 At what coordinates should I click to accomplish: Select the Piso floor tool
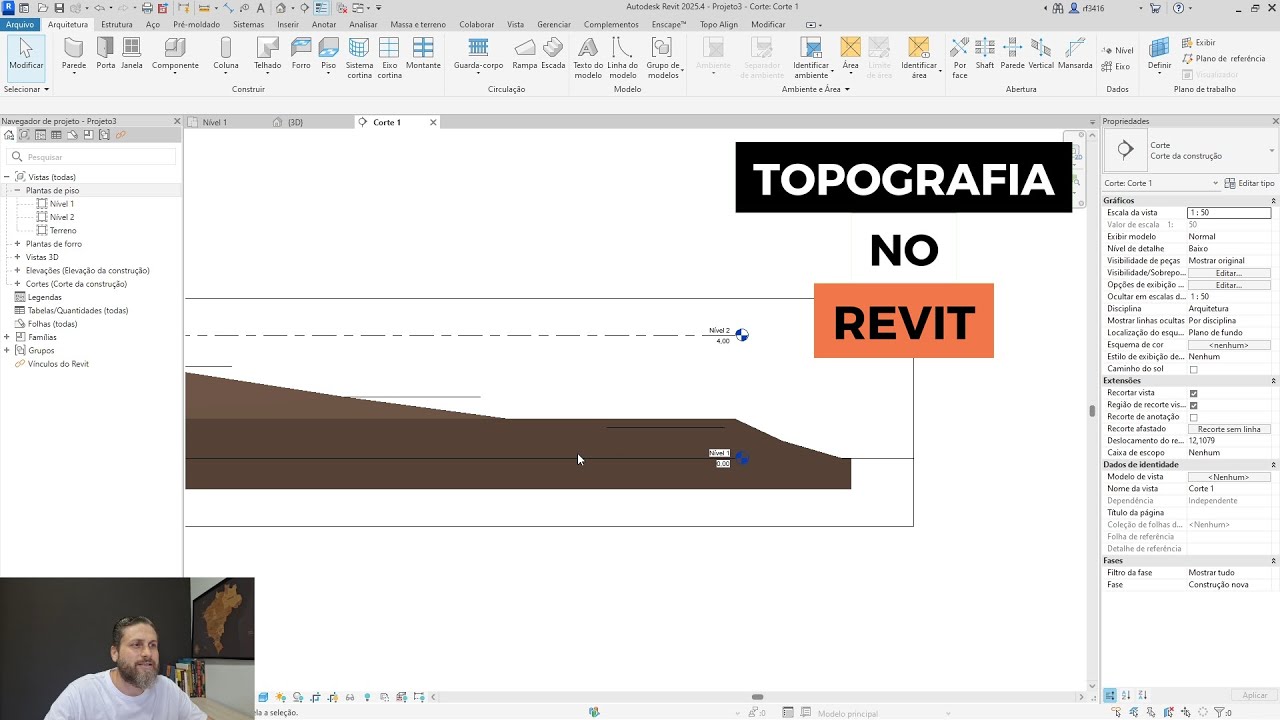pos(328,54)
